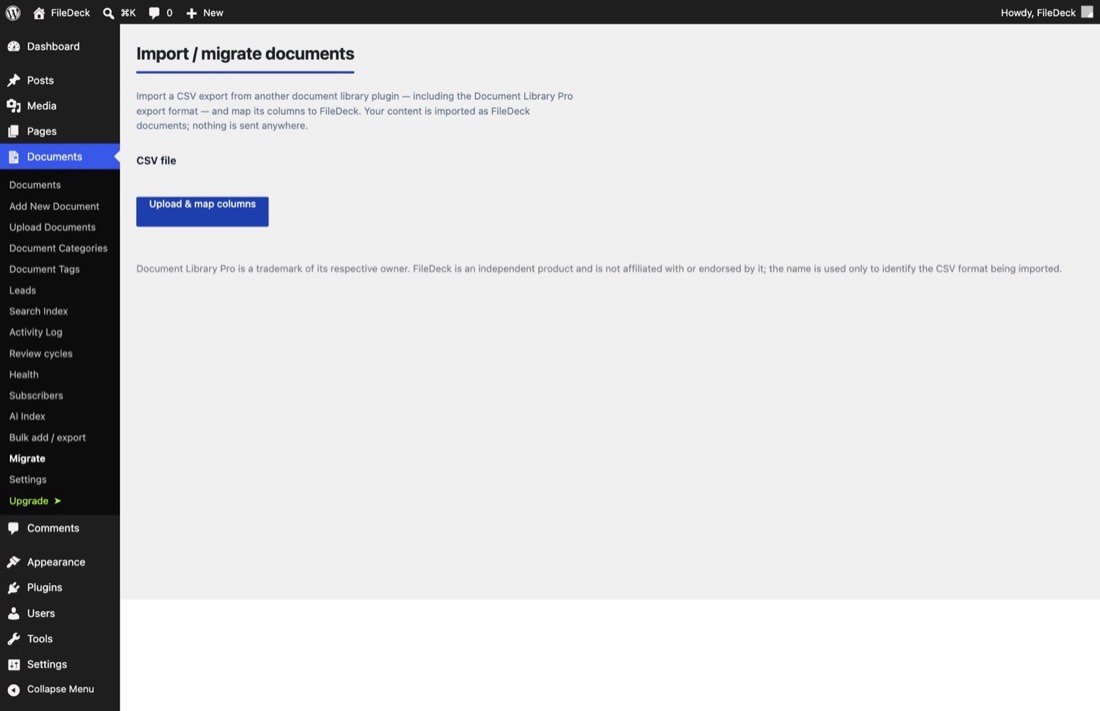The image size is (1100, 711).
Task: Click the Tools wrench icon
Action: [13, 639]
